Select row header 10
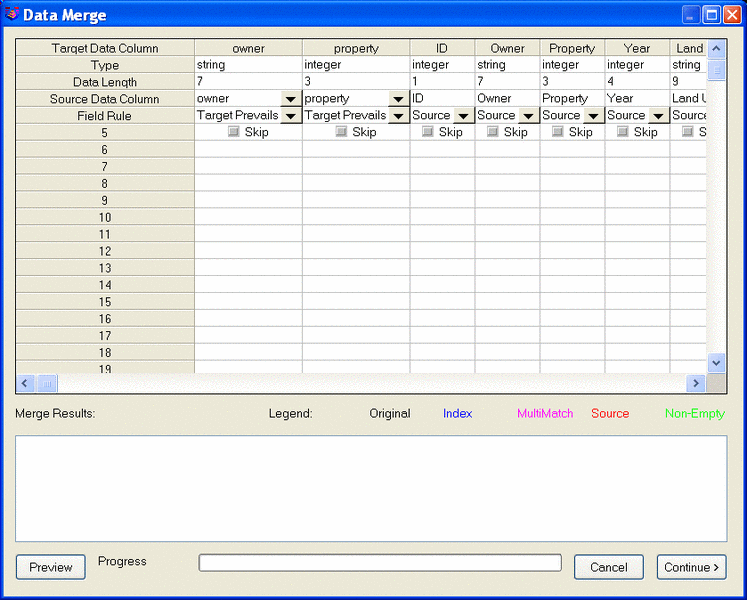The width and height of the screenshot is (747, 600). pyautogui.click(x=105, y=217)
